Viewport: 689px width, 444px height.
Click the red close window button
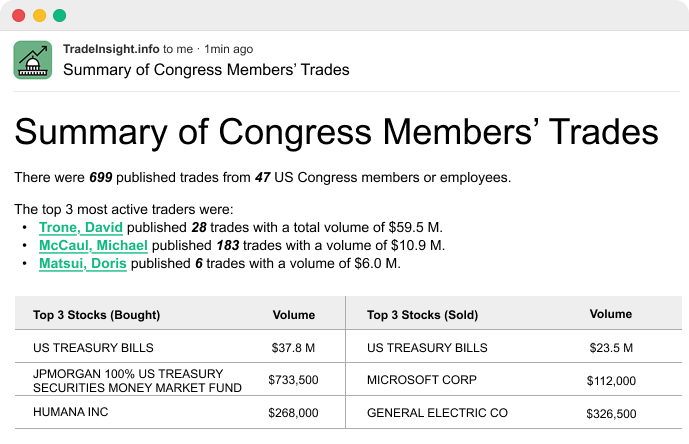click(x=18, y=15)
